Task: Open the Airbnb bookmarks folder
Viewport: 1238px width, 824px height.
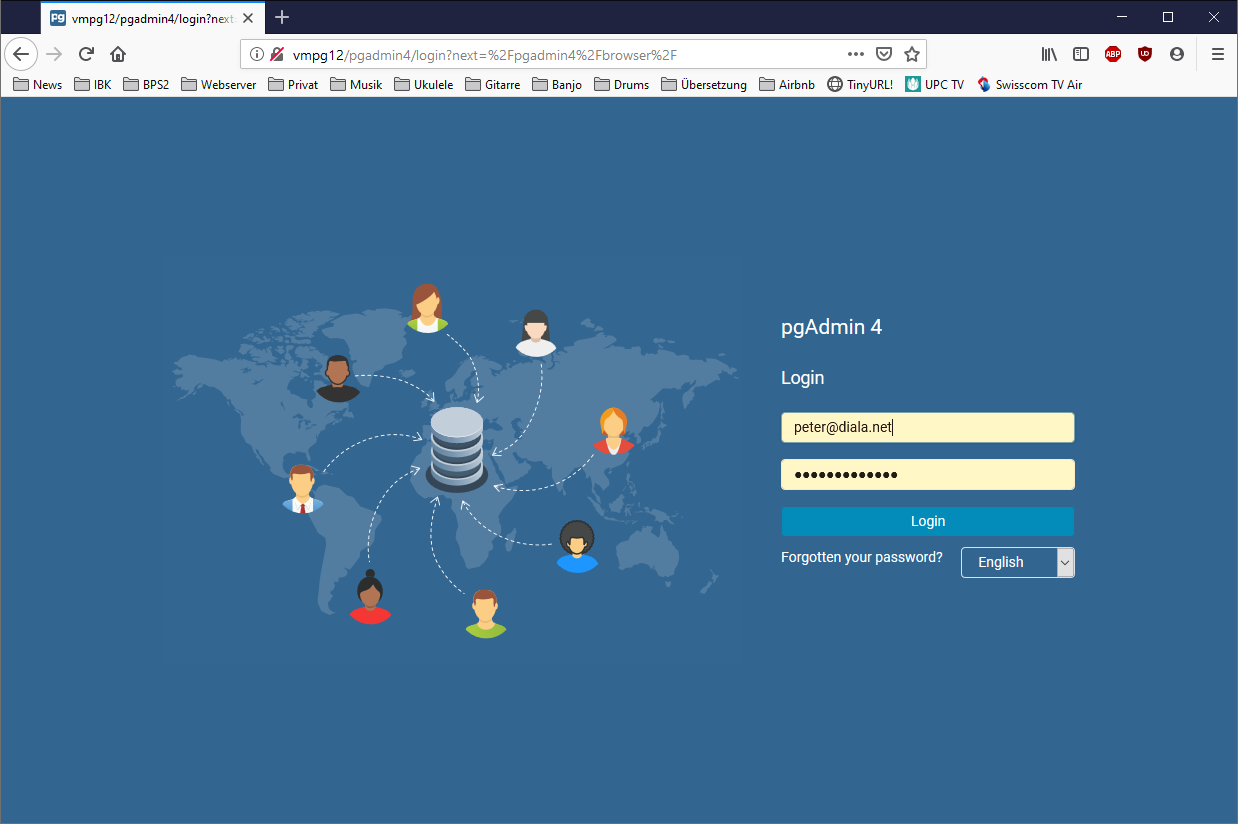Action: pos(787,85)
